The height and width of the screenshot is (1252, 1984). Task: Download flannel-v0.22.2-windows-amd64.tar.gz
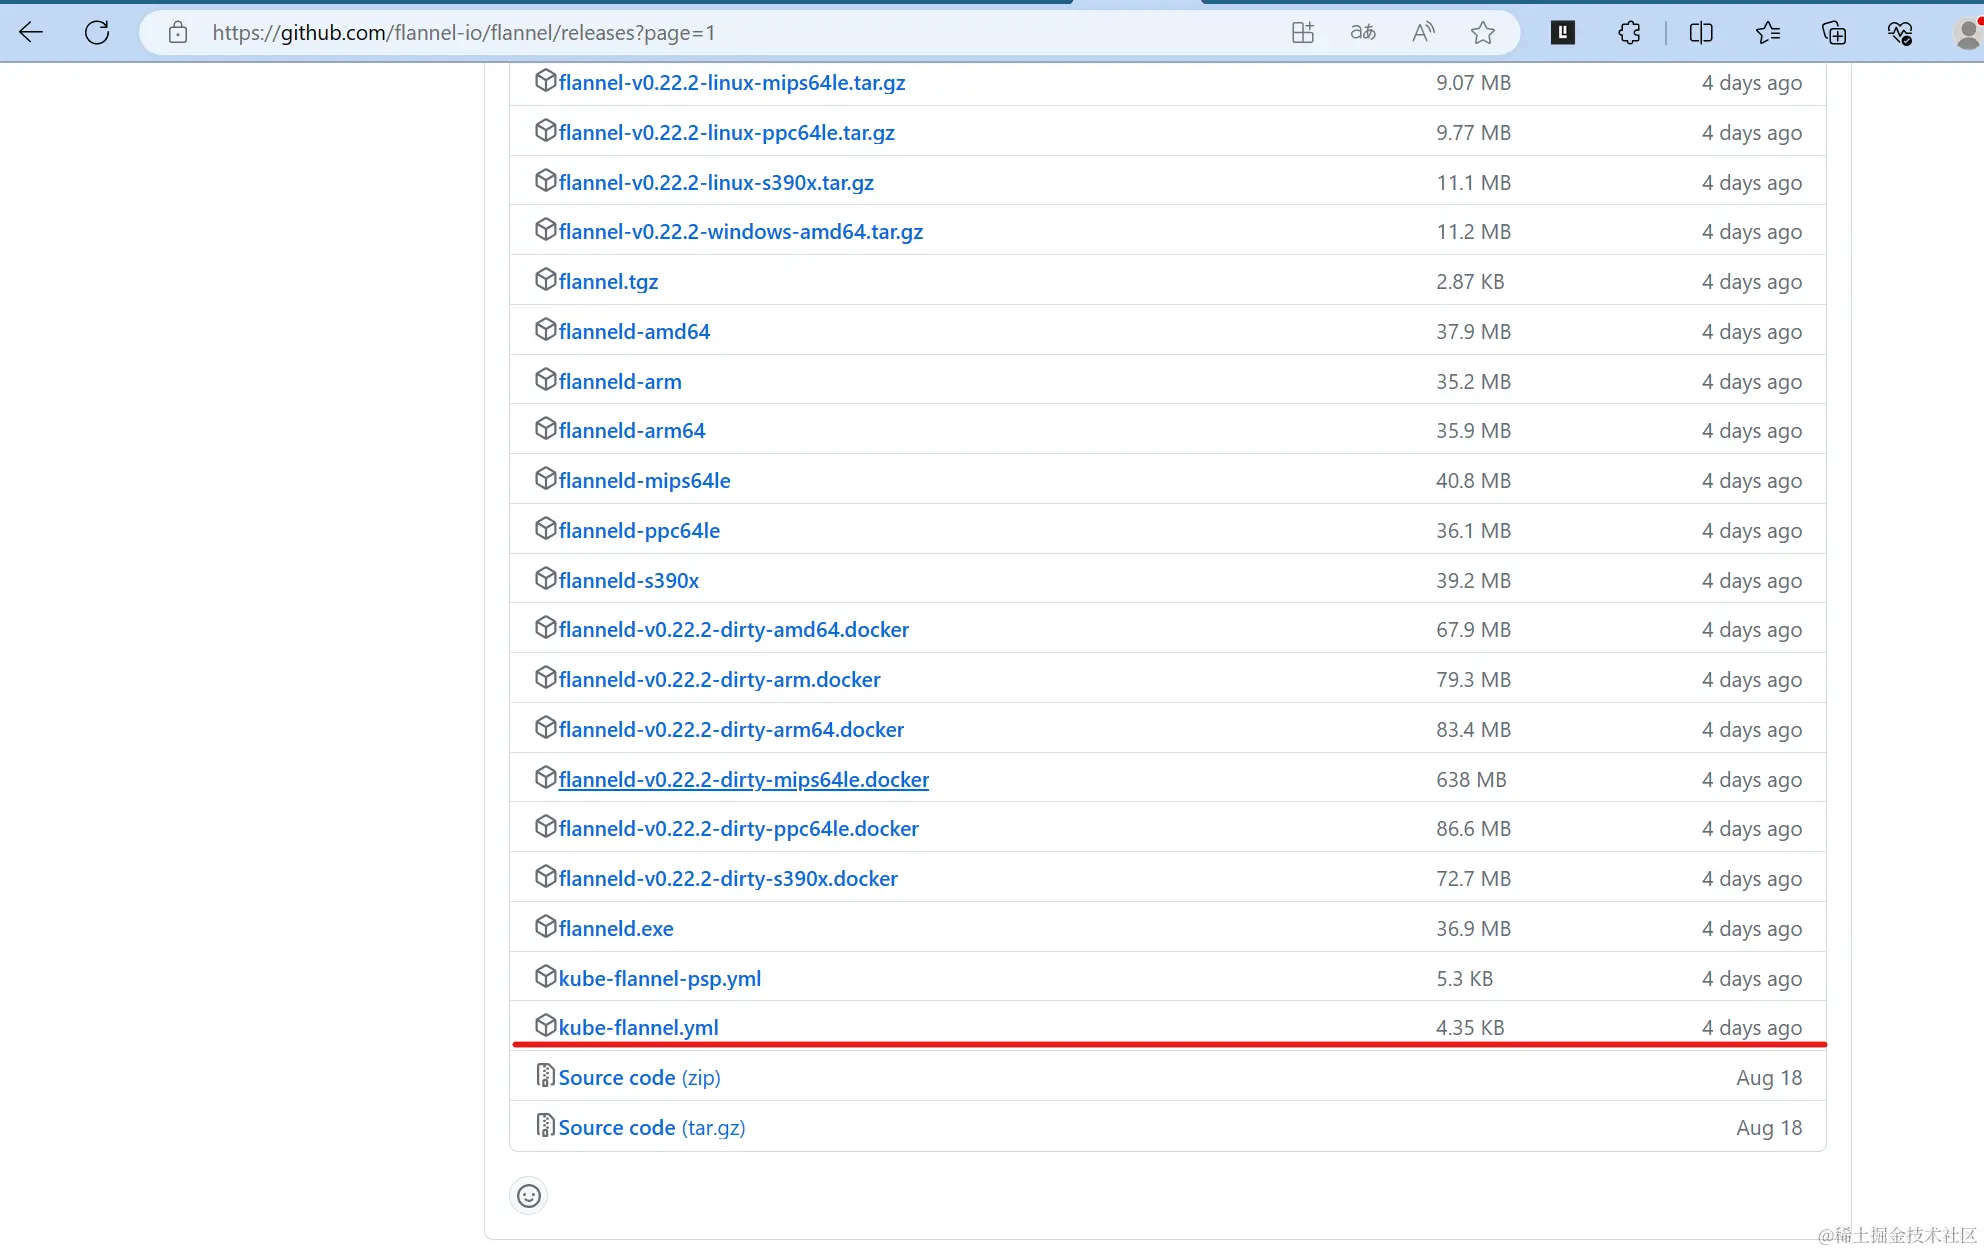pyautogui.click(x=740, y=232)
